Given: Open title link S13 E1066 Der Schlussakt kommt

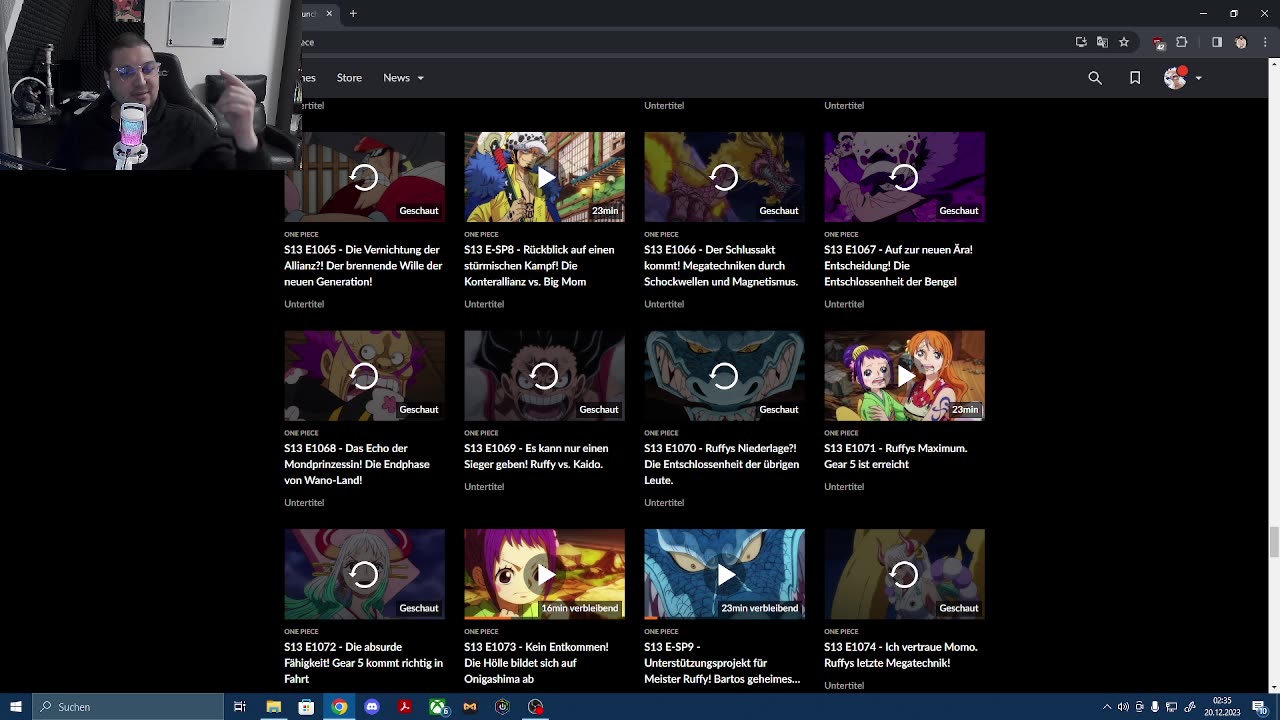Looking at the screenshot, I should pyautogui.click(x=721, y=266).
